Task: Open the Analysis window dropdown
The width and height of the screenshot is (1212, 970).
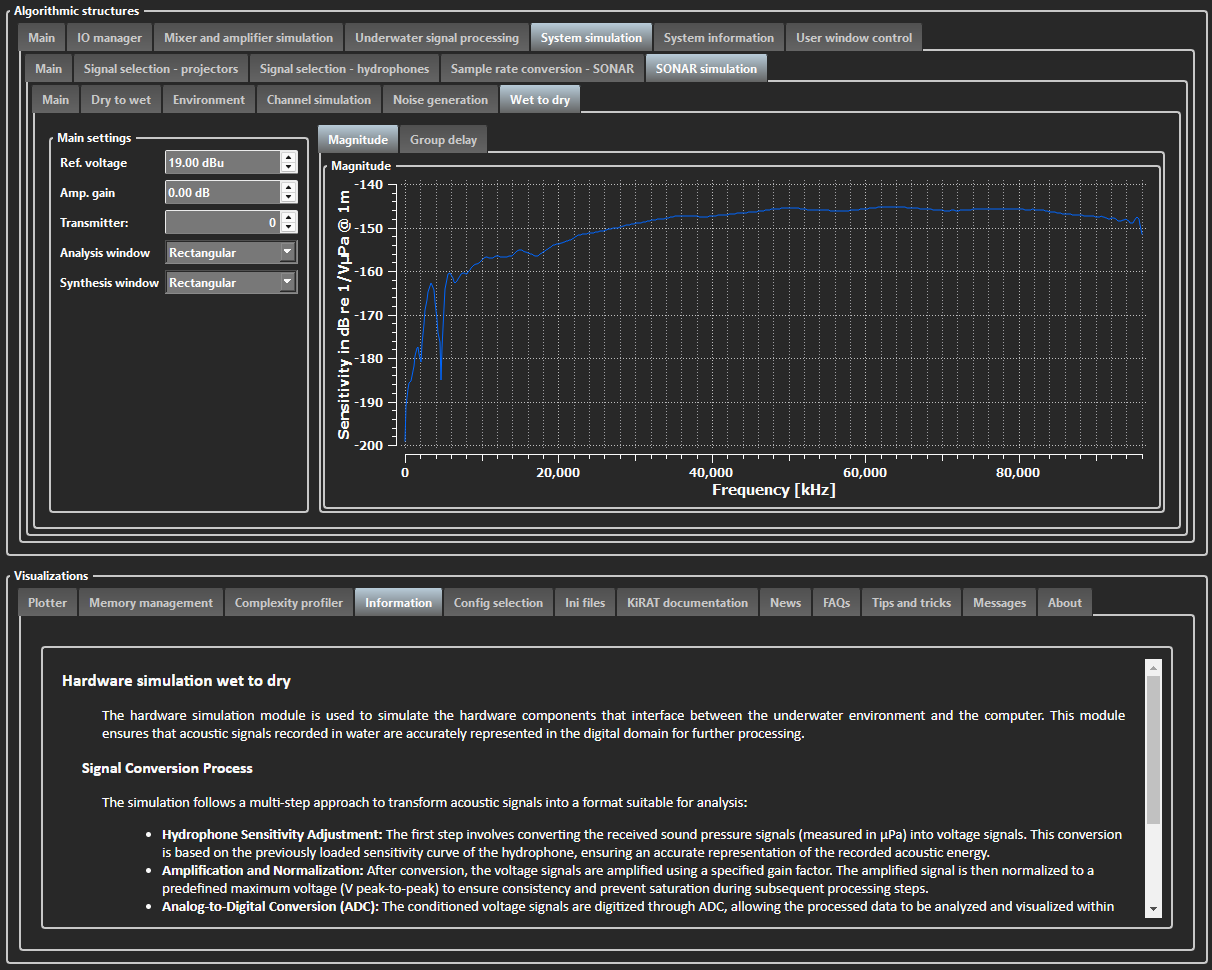Action: point(231,253)
